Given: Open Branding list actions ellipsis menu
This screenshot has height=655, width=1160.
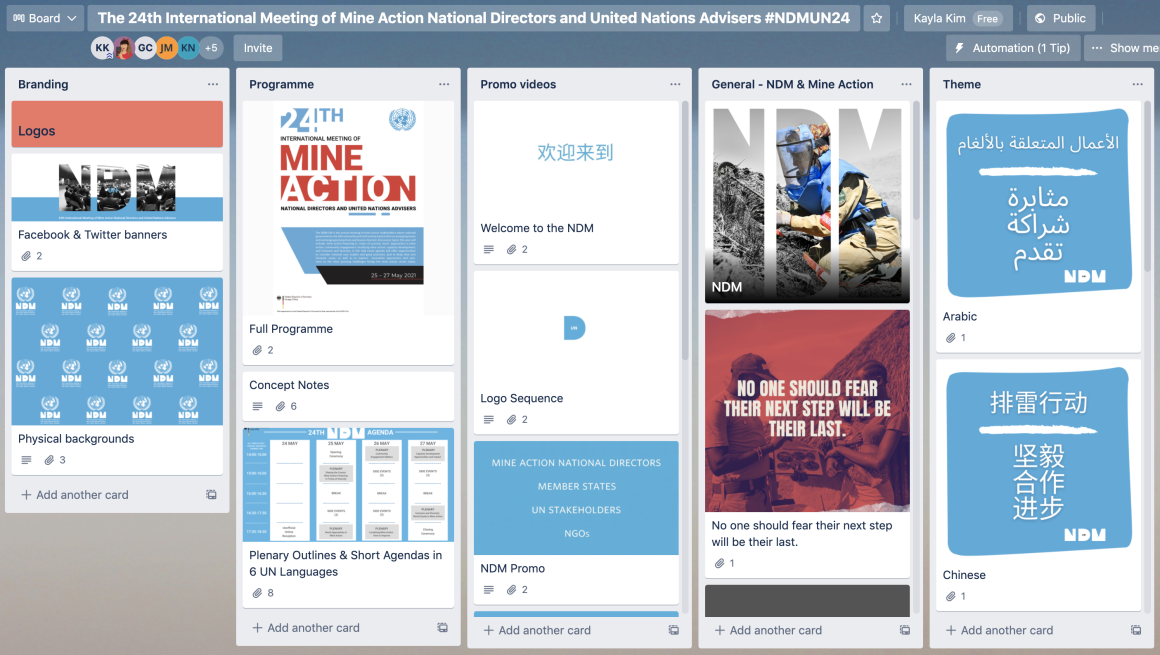Looking at the screenshot, I should click(x=212, y=85).
